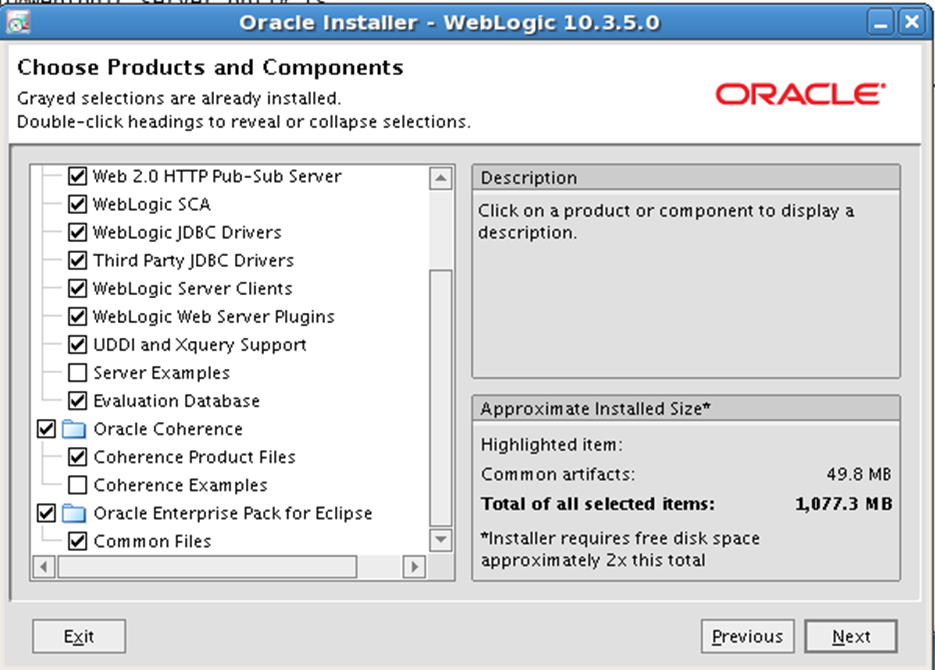Click the Oracle Coherence folder icon
935x670 pixels.
click(74, 429)
